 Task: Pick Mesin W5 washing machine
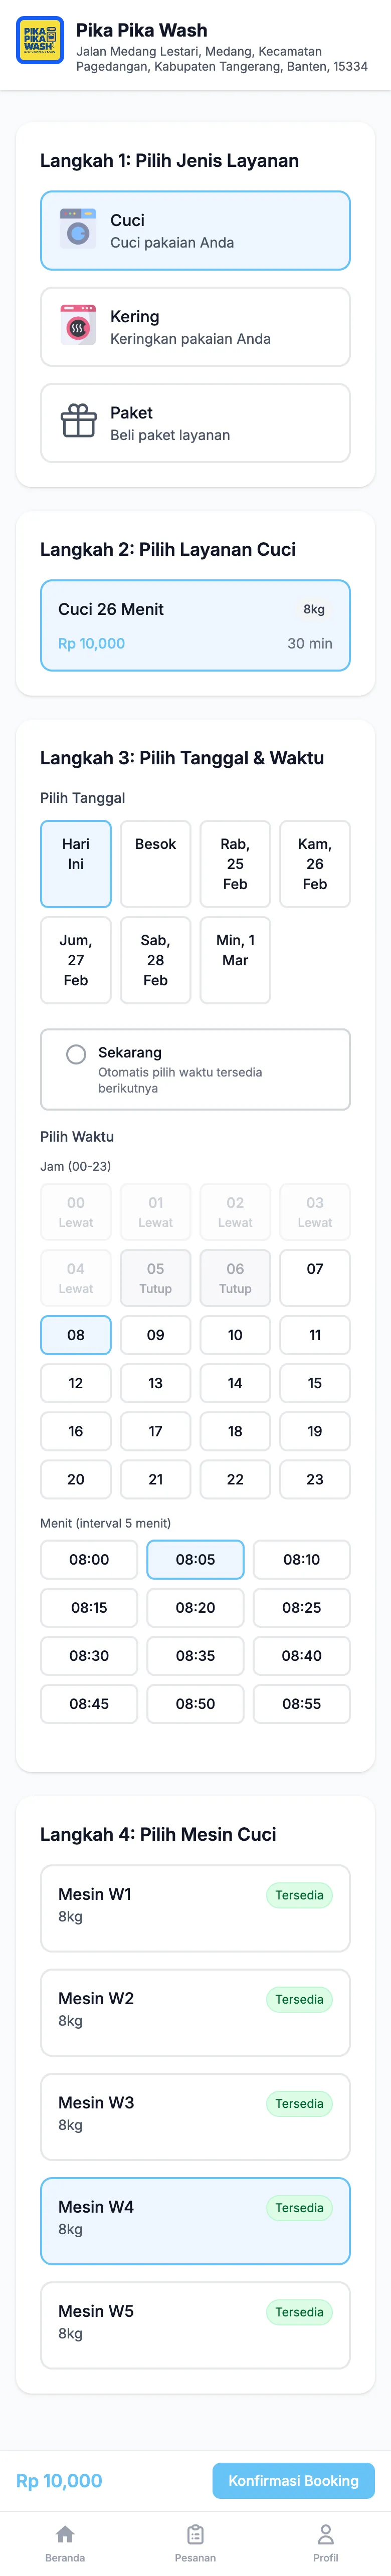coord(195,2324)
